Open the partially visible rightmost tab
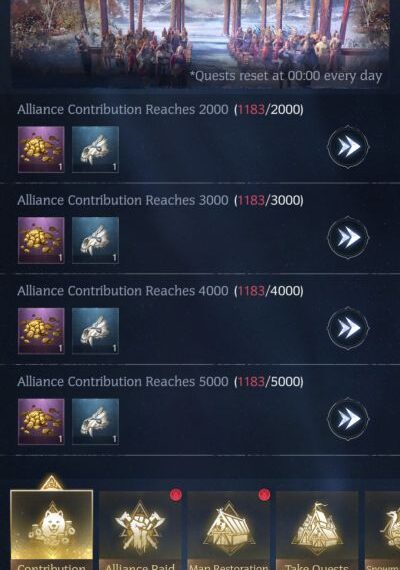Screen dimensions: 400x570 coord(383,530)
